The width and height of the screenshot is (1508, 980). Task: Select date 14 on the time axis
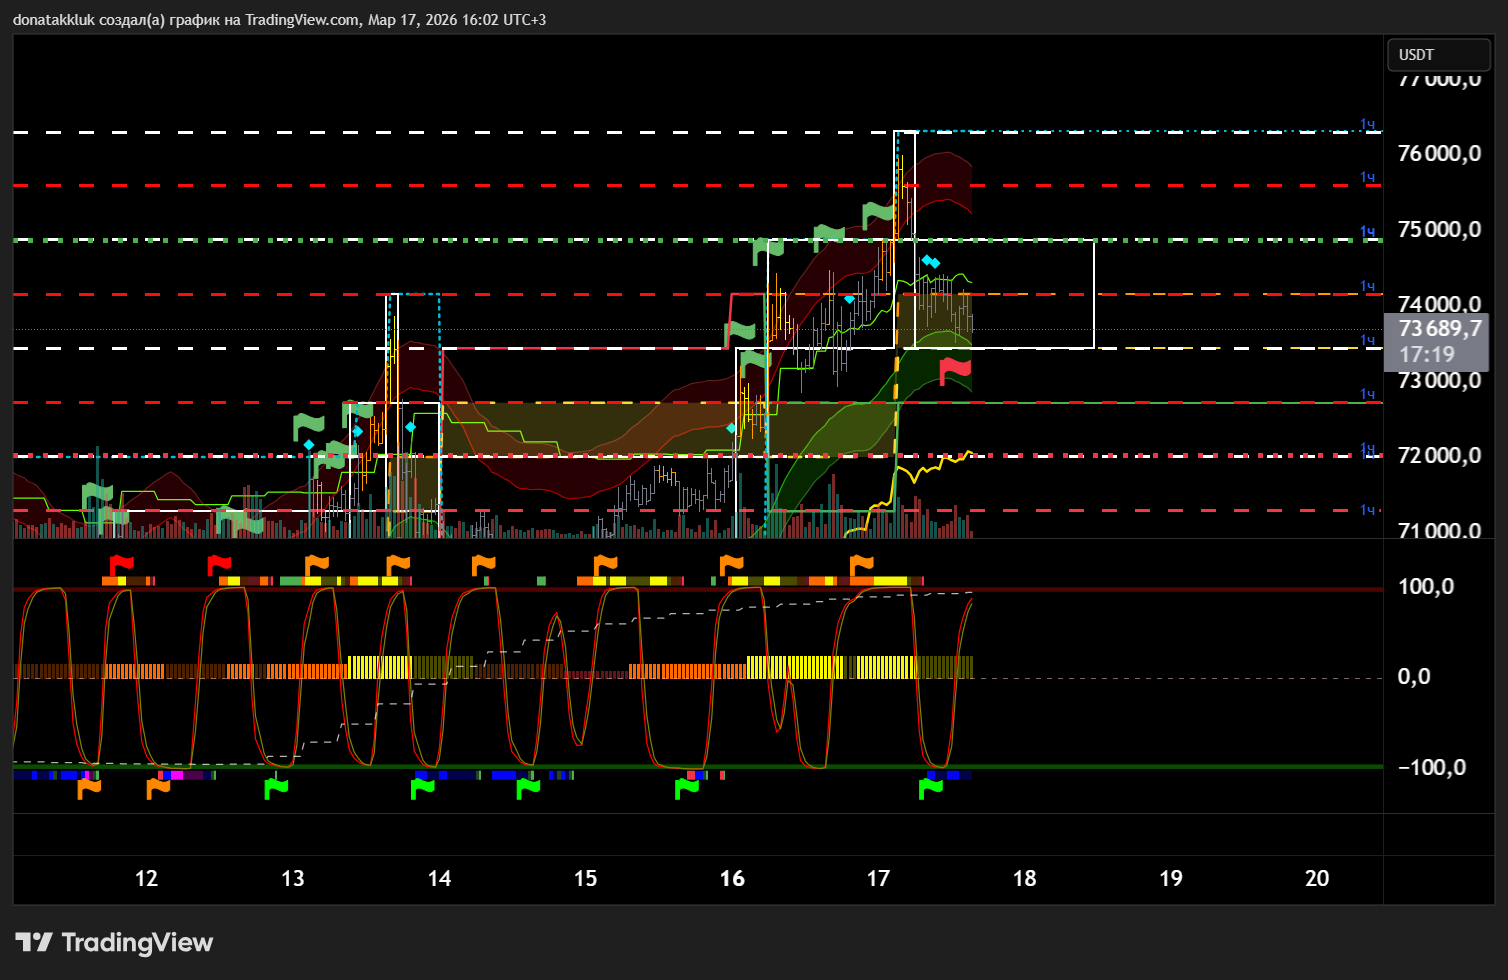pyautogui.click(x=439, y=878)
